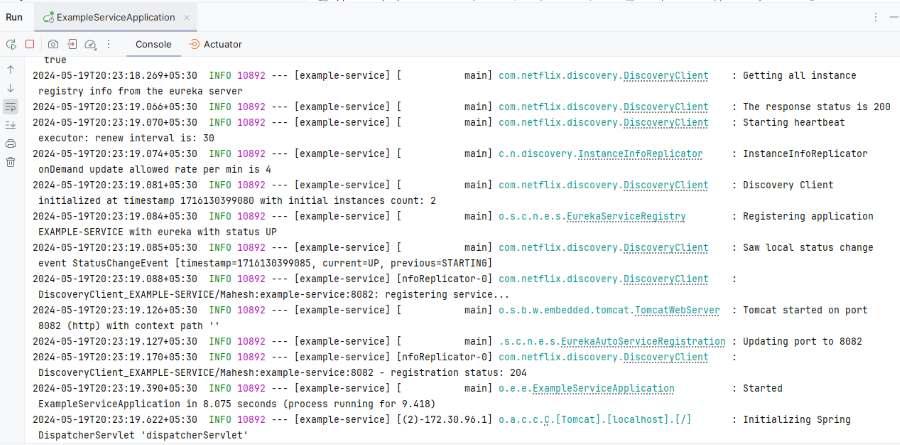Click '[(2)-172.30.96.1]' thread name text
The height and width of the screenshot is (445, 900).
pyautogui.click(x=445, y=419)
